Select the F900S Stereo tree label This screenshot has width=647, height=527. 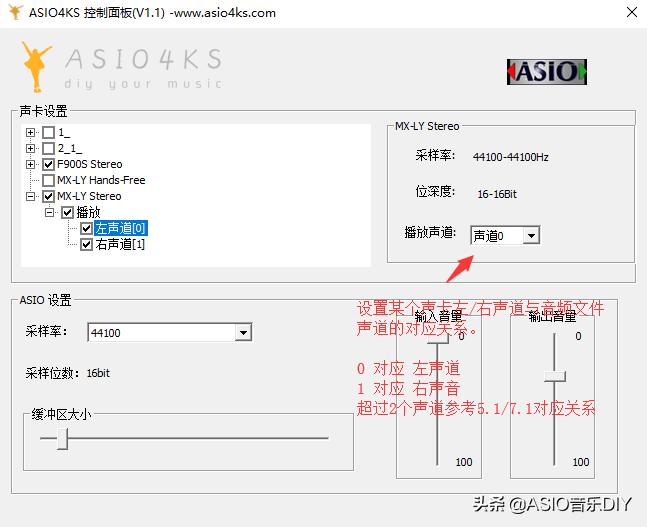[x=90, y=164]
